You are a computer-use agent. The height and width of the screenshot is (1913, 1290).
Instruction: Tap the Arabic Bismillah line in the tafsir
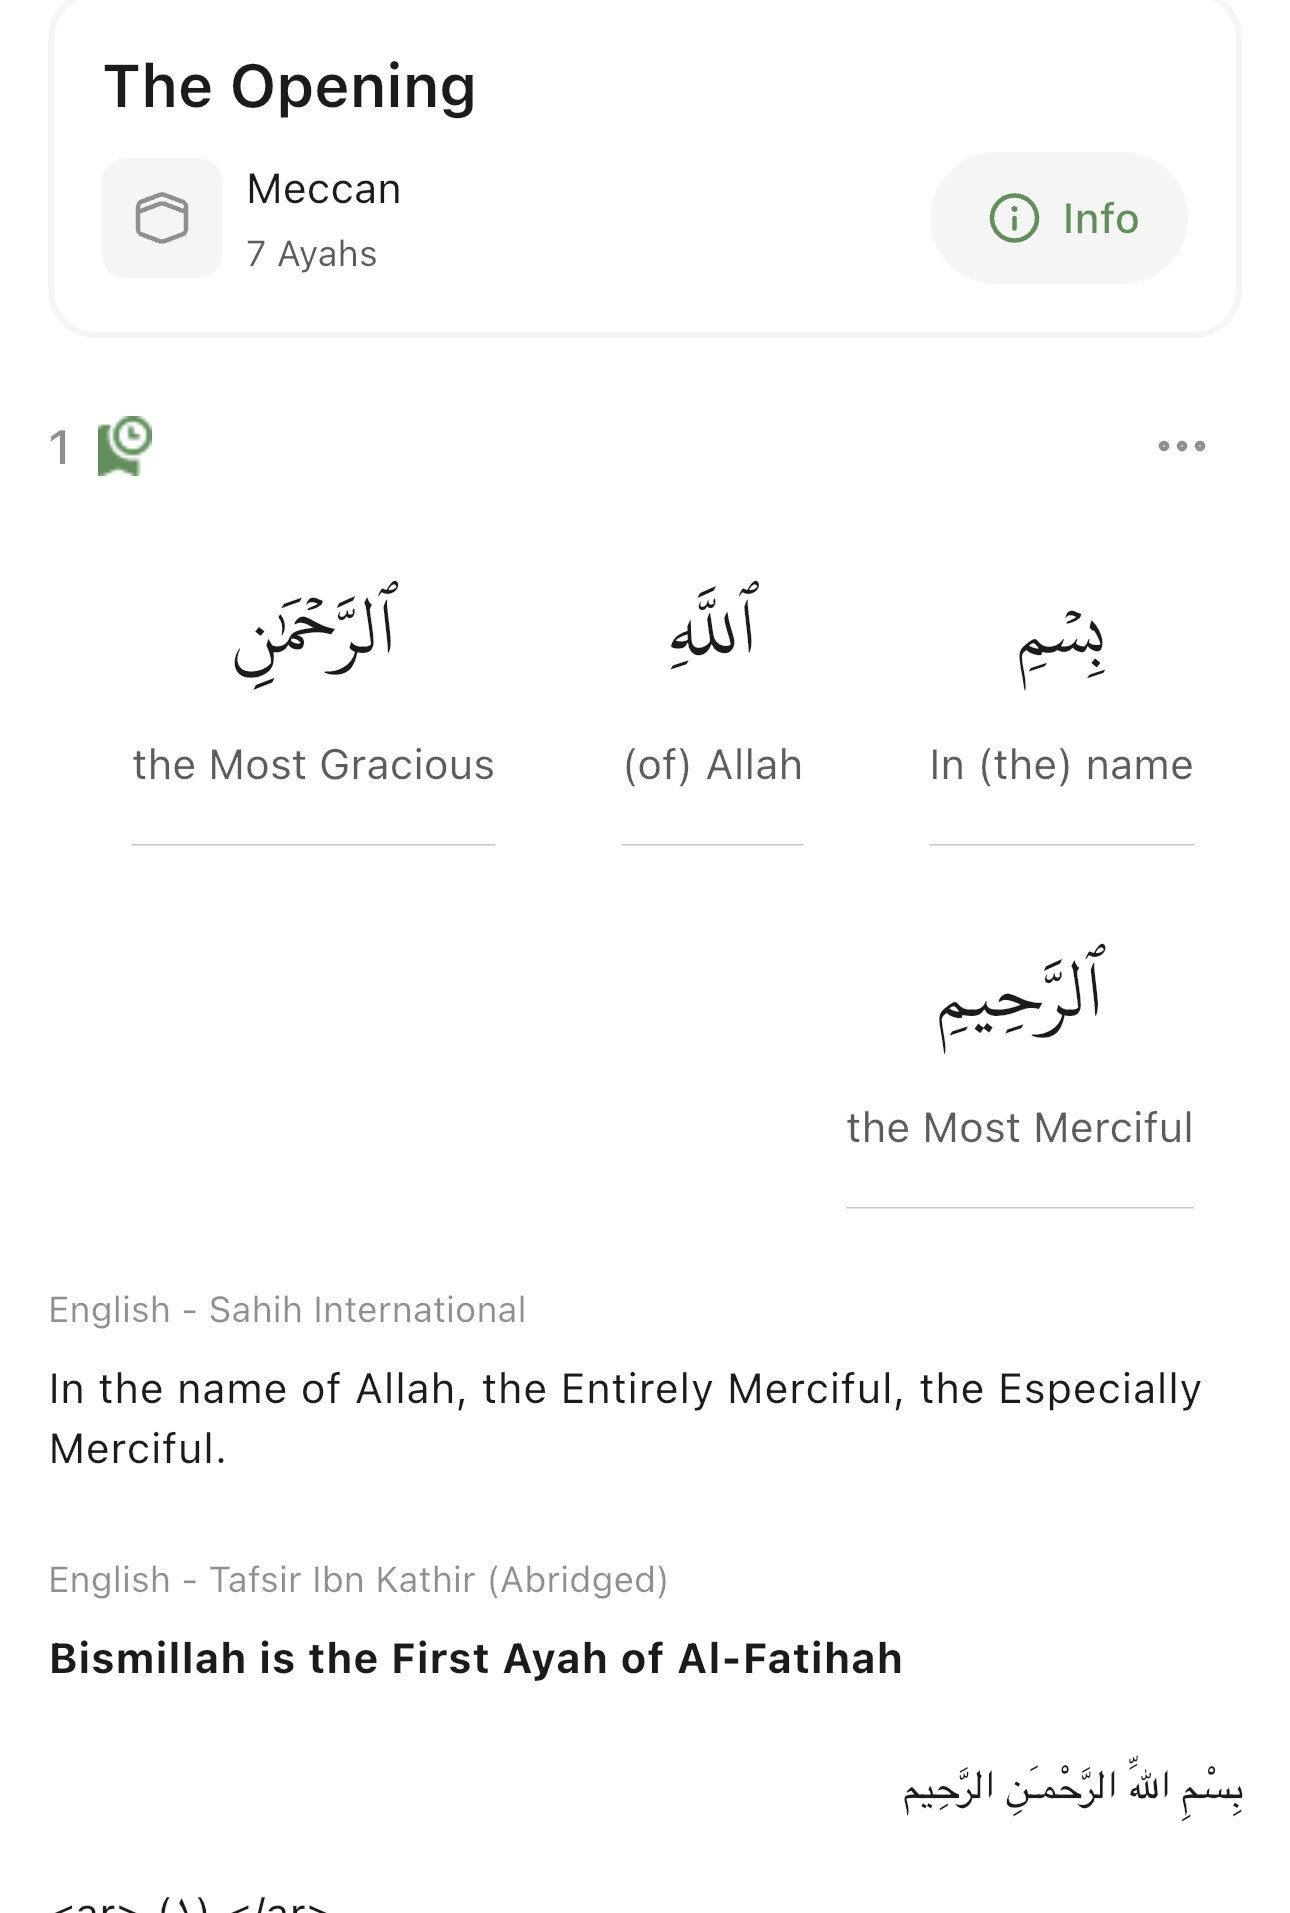(1072, 1788)
